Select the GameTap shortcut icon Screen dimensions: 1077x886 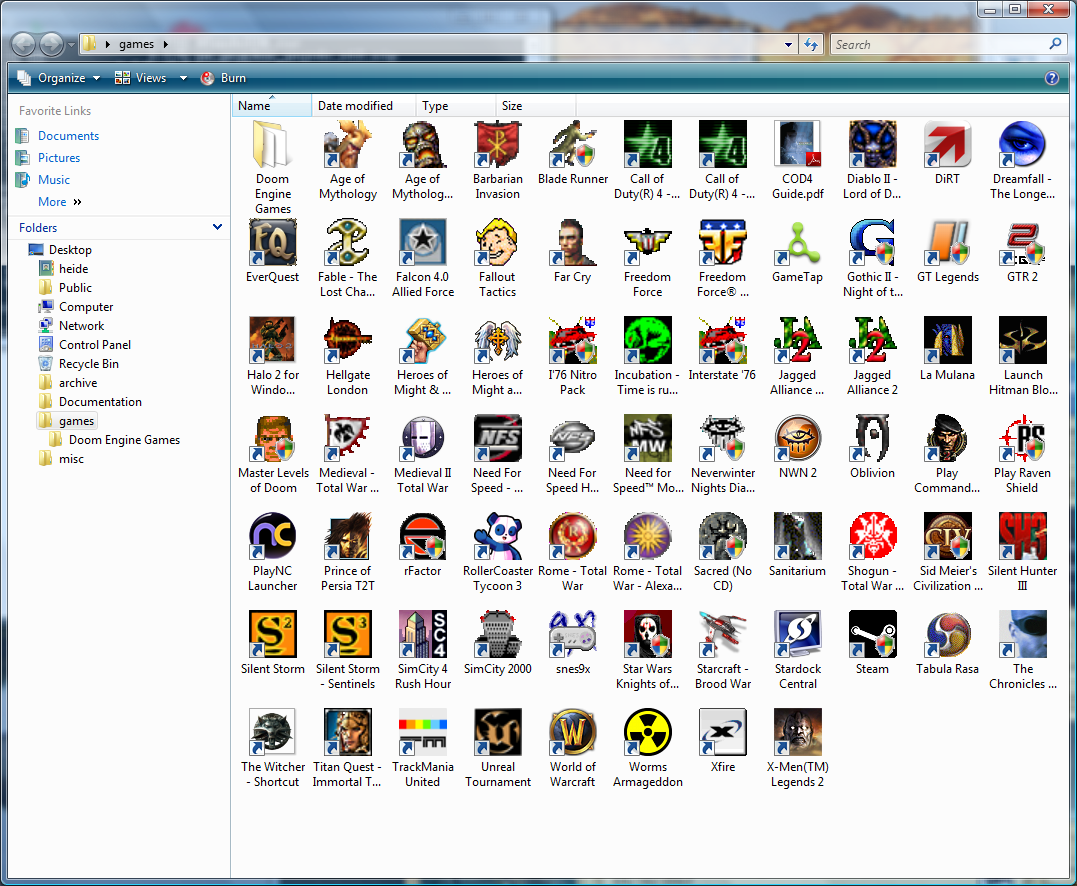tap(797, 242)
